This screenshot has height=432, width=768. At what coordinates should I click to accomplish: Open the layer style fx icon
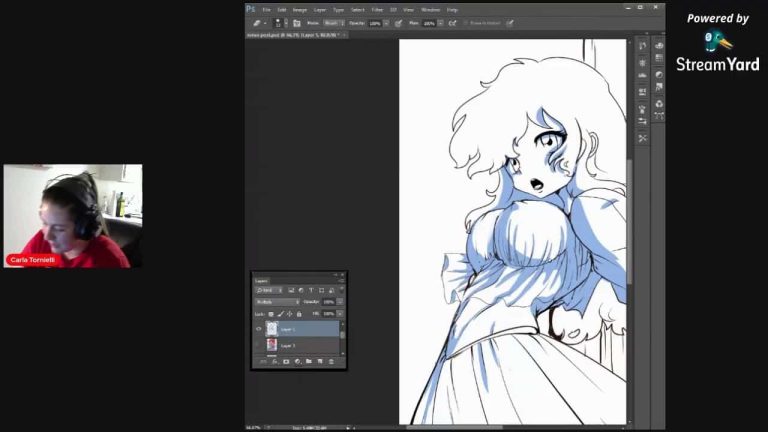pyautogui.click(x=275, y=361)
